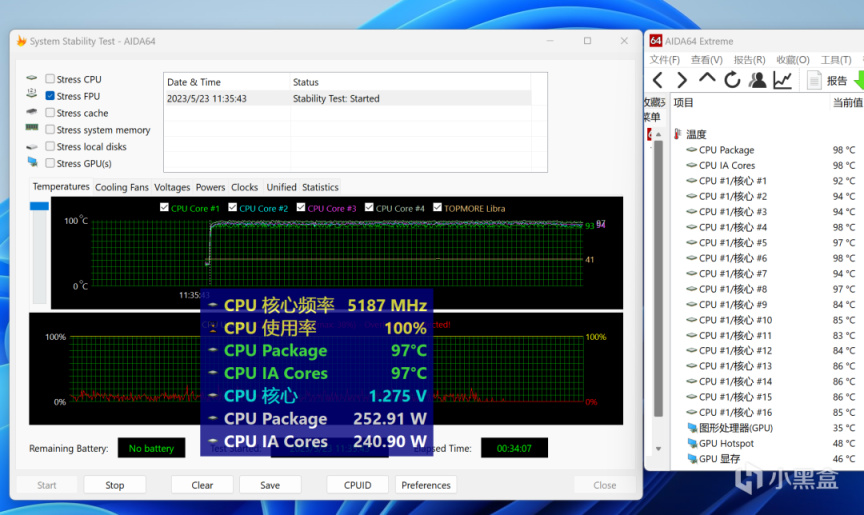This screenshot has width=864, height=515.
Task: Click the No battery indicator field
Action: 152,448
